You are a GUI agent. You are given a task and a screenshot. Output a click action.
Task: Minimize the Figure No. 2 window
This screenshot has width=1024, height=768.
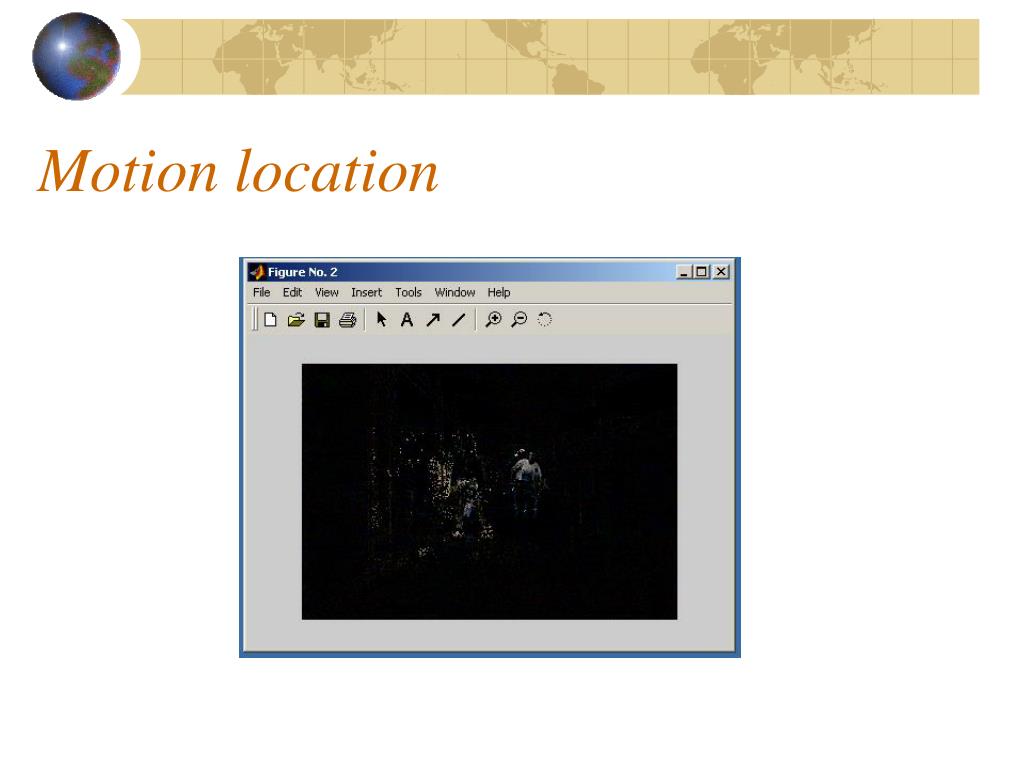point(684,272)
